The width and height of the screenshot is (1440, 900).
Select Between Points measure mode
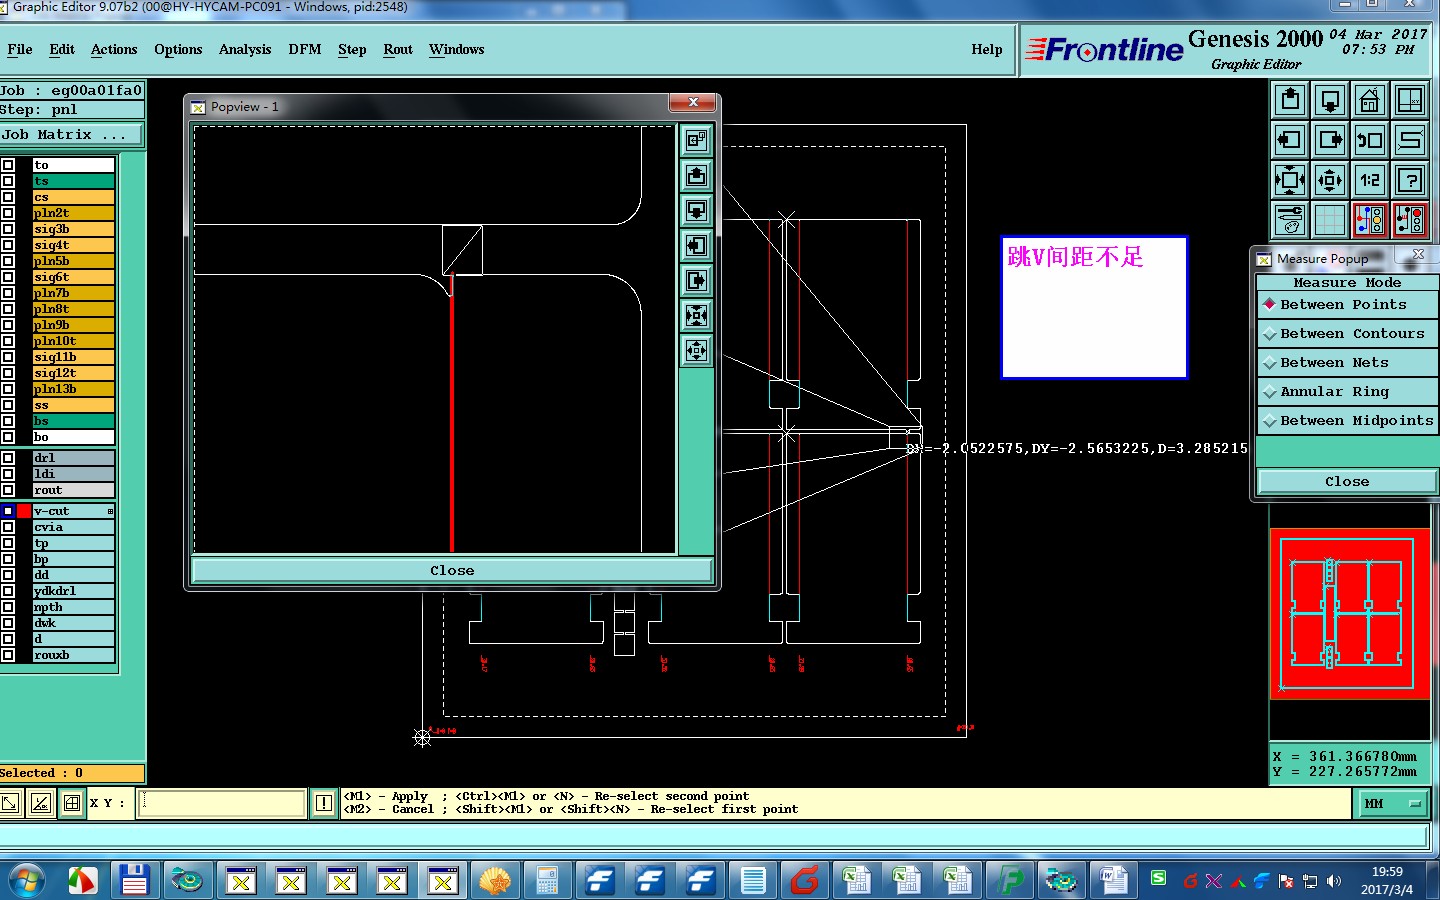(1347, 304)
